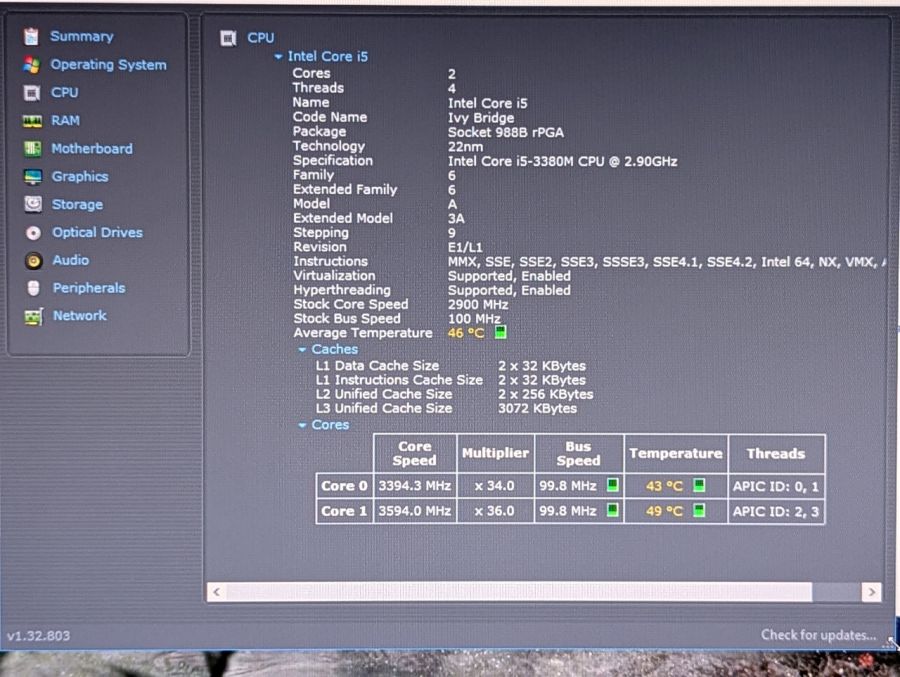Collapse the Intel Core i5 tree node
The width and height of the screenshot is (900, 677).
[278, 56]
